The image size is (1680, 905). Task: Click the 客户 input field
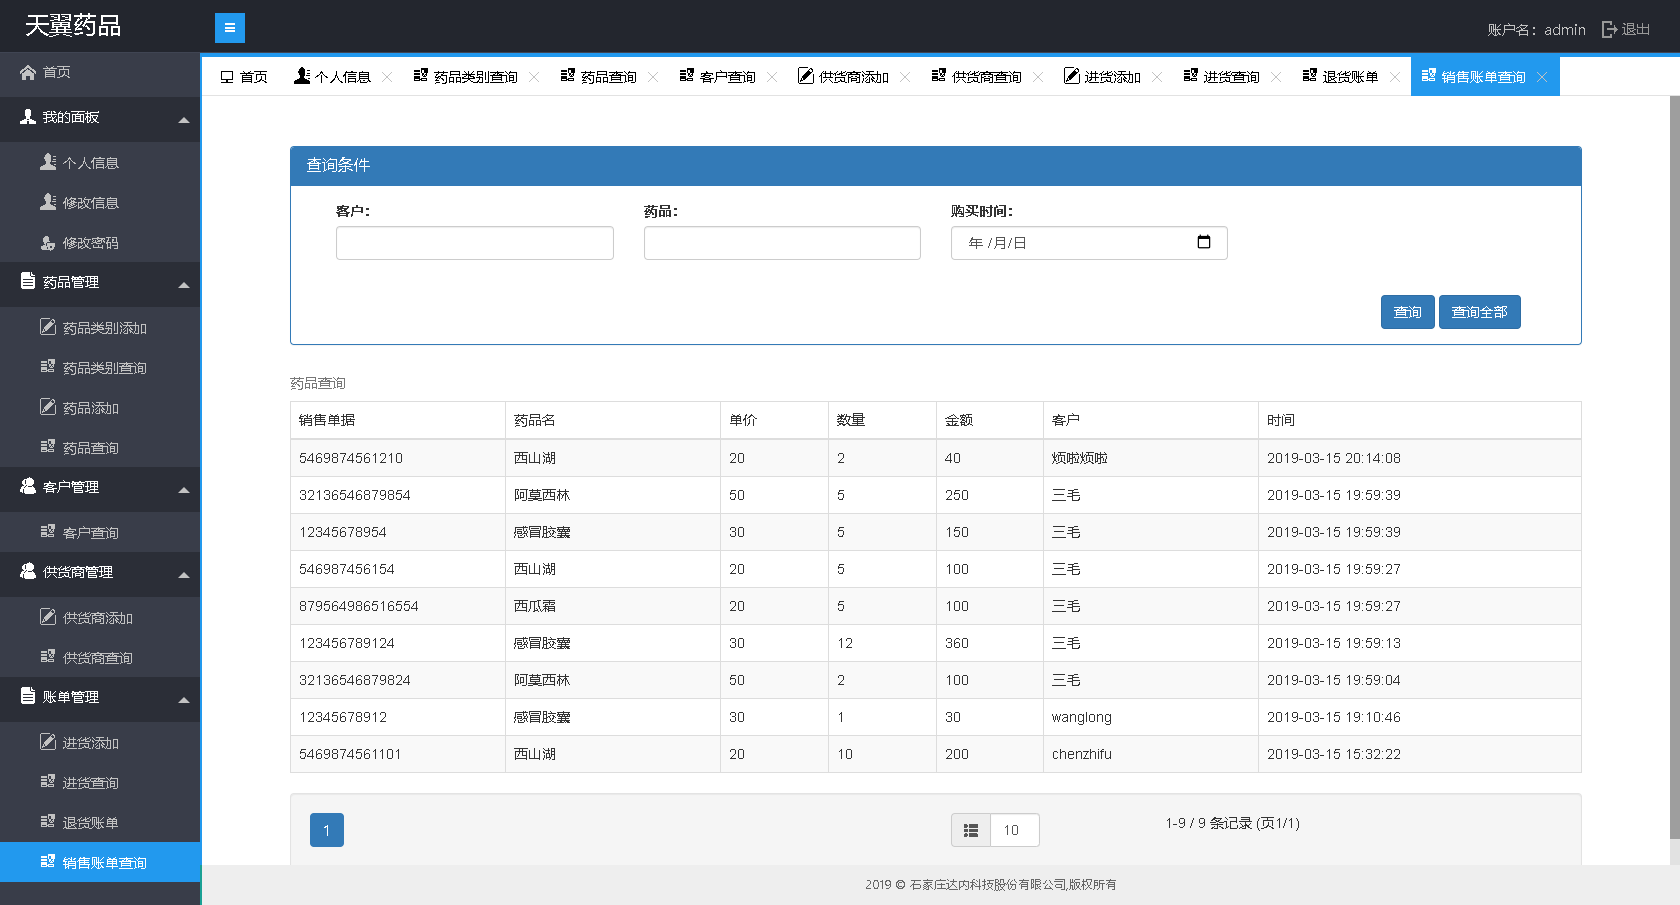[475, 243]
